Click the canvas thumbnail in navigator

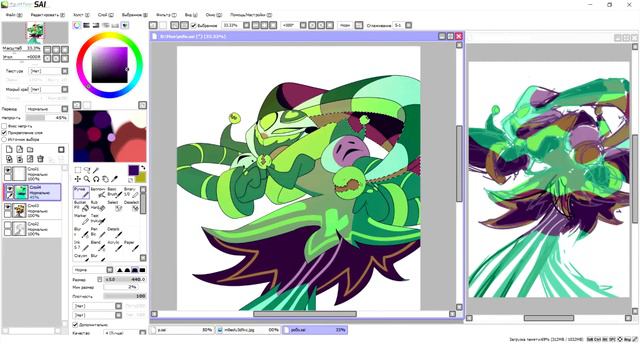(x=35, y=33)
